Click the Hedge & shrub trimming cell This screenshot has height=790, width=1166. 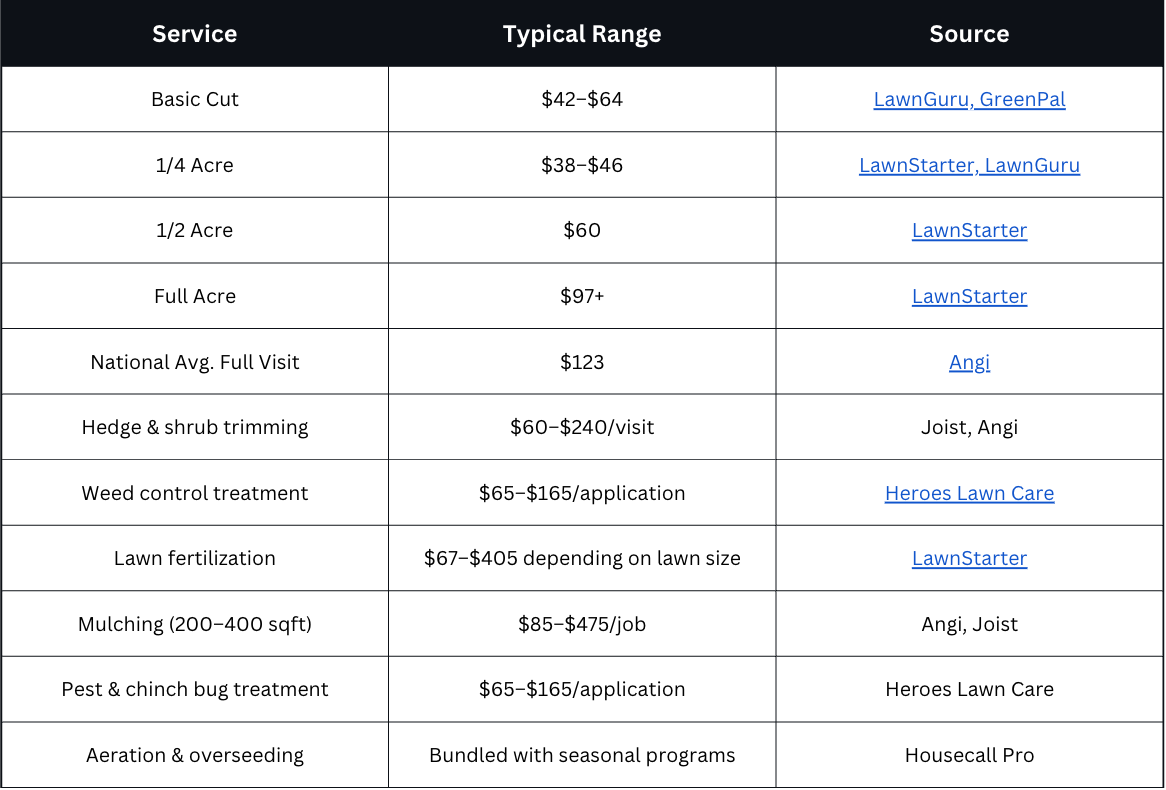pos(195,427)
